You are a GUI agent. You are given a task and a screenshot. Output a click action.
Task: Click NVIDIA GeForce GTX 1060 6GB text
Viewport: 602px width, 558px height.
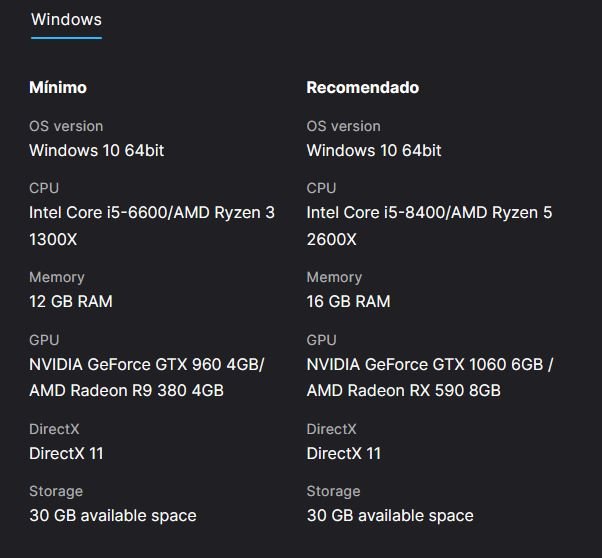[x=425, y=364]
